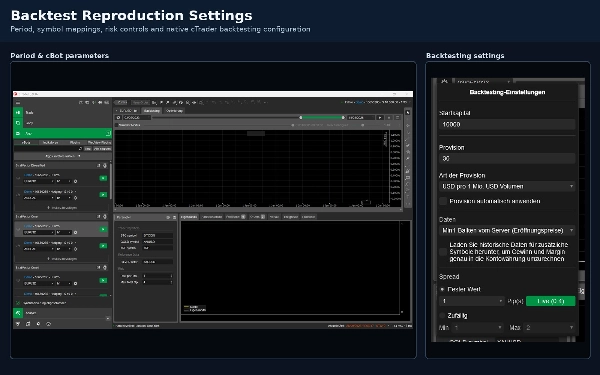Open the 'Art der Provision' dropdown
600x375 pixels.
507,186
